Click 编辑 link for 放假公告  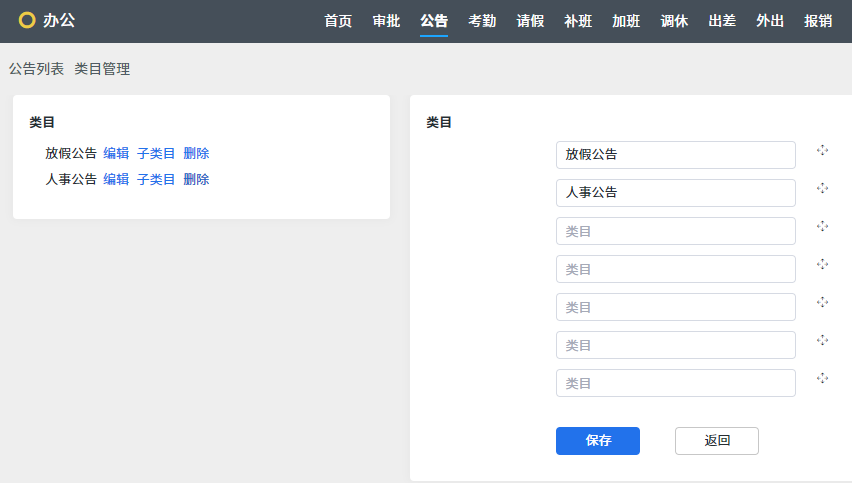[x=116, y=153]
